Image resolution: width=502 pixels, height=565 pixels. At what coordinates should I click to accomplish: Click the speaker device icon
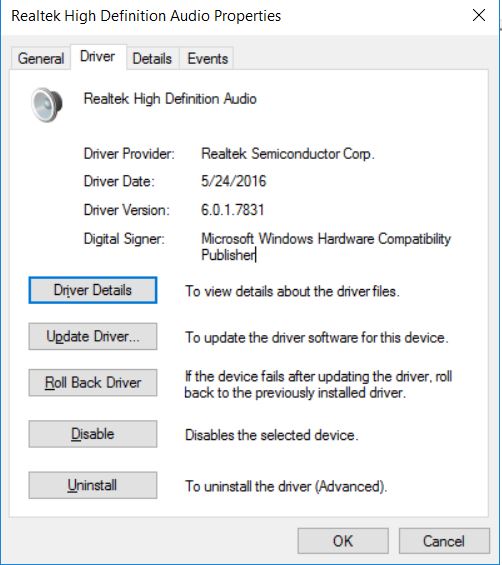47,105
